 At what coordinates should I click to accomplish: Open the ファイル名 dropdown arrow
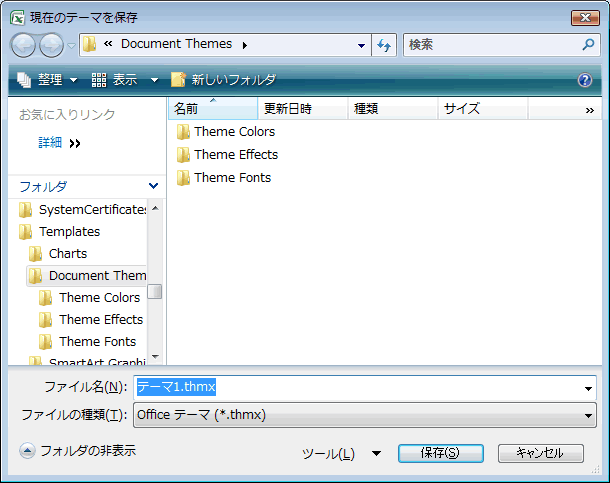pos(588,388)
